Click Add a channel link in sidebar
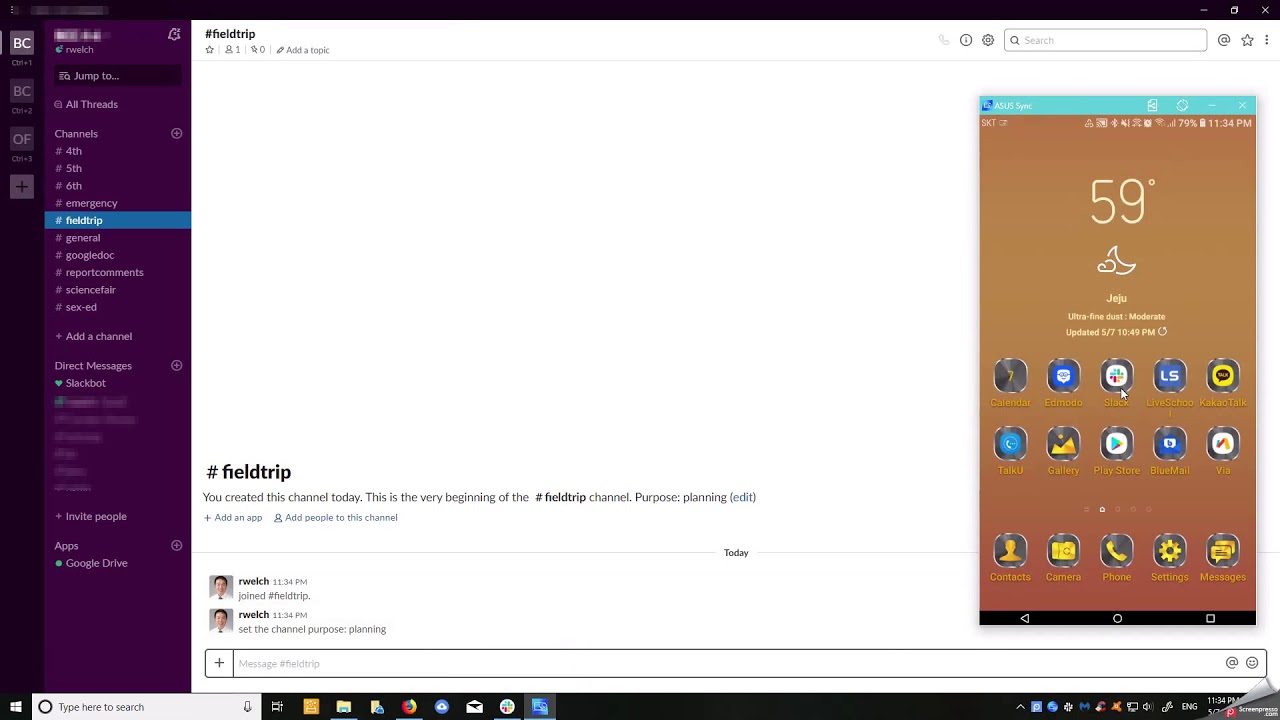1280x720 pixels. [x=93, y=336]
